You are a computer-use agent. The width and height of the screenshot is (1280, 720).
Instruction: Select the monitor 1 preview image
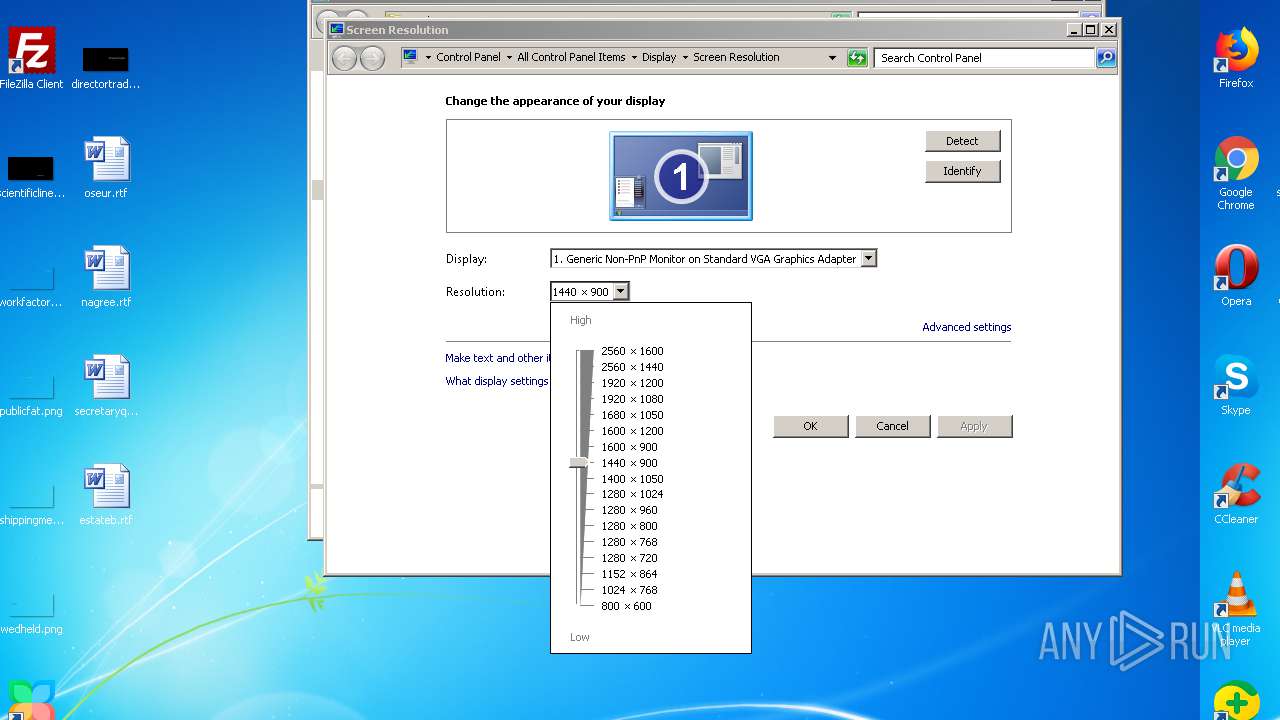point(681,176)
